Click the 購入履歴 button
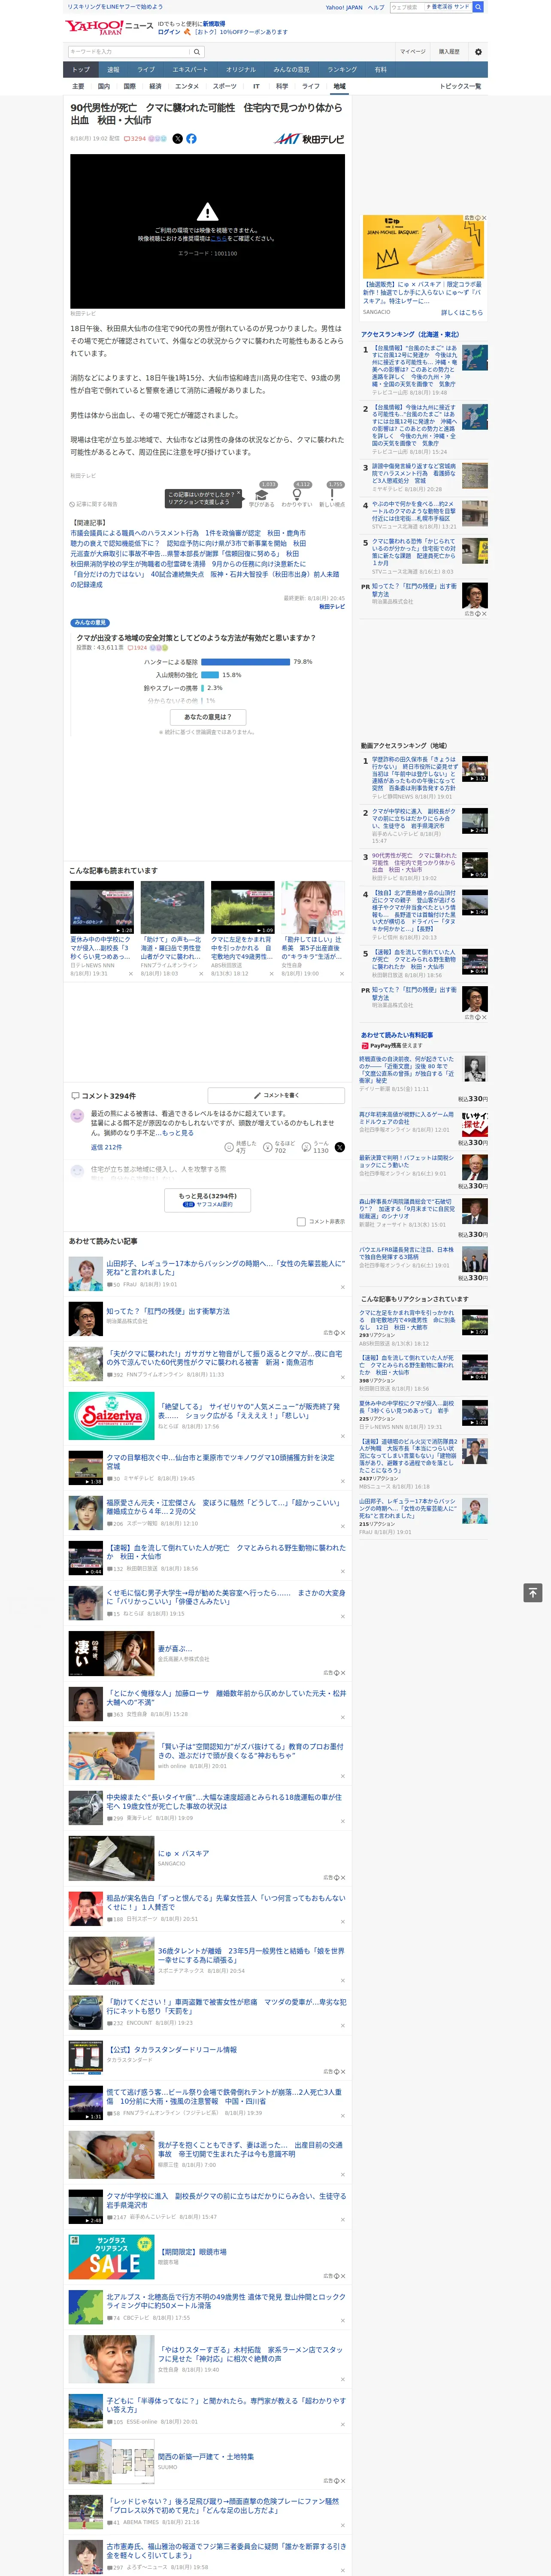The height and width of the screenshot is (2576, 551). click(449, 51)
